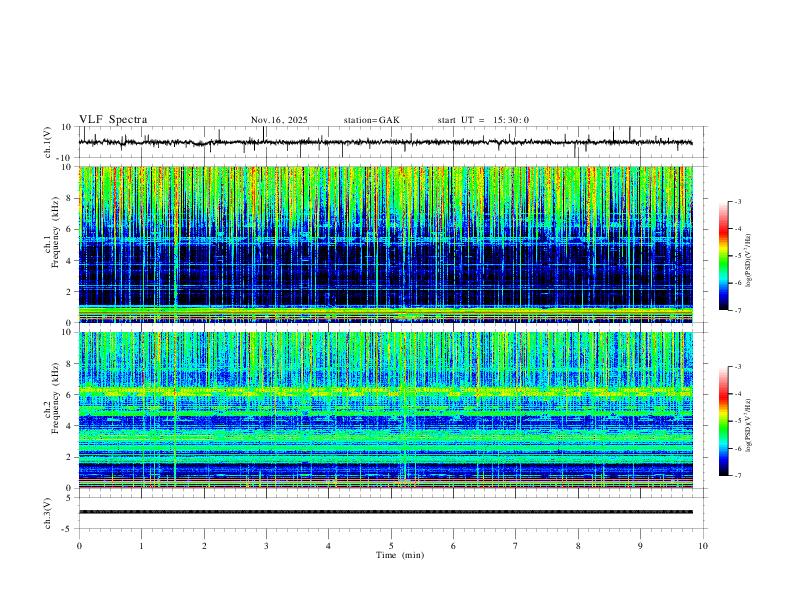Click time axis tick label "2"
792x612 pixels.
[204, 546]
